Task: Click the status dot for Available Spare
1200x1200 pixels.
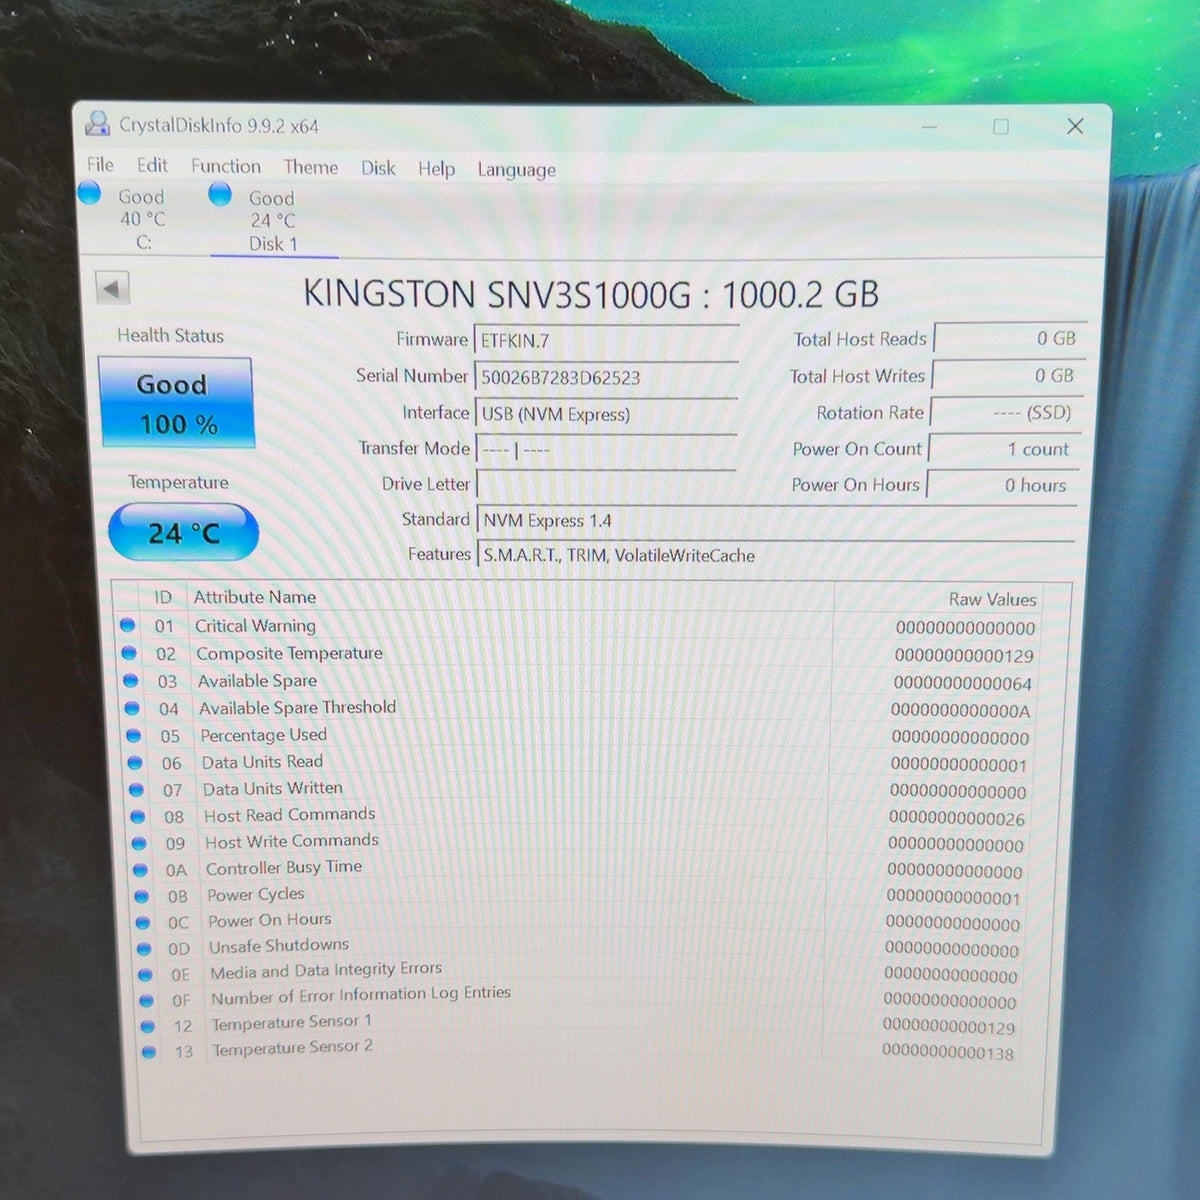Action: click(130, 680)
